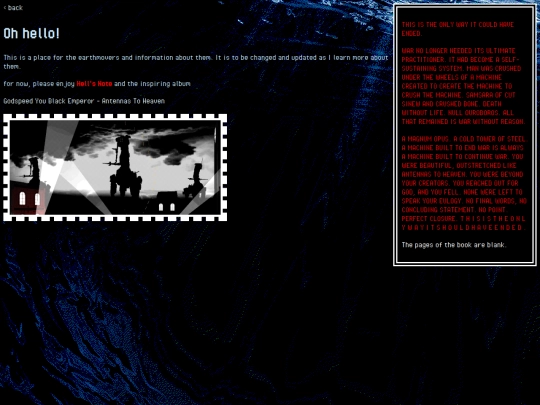This screenshot has width=540, height=405.
Task: Click 'and the inspiring album' text
Action: 152,84
